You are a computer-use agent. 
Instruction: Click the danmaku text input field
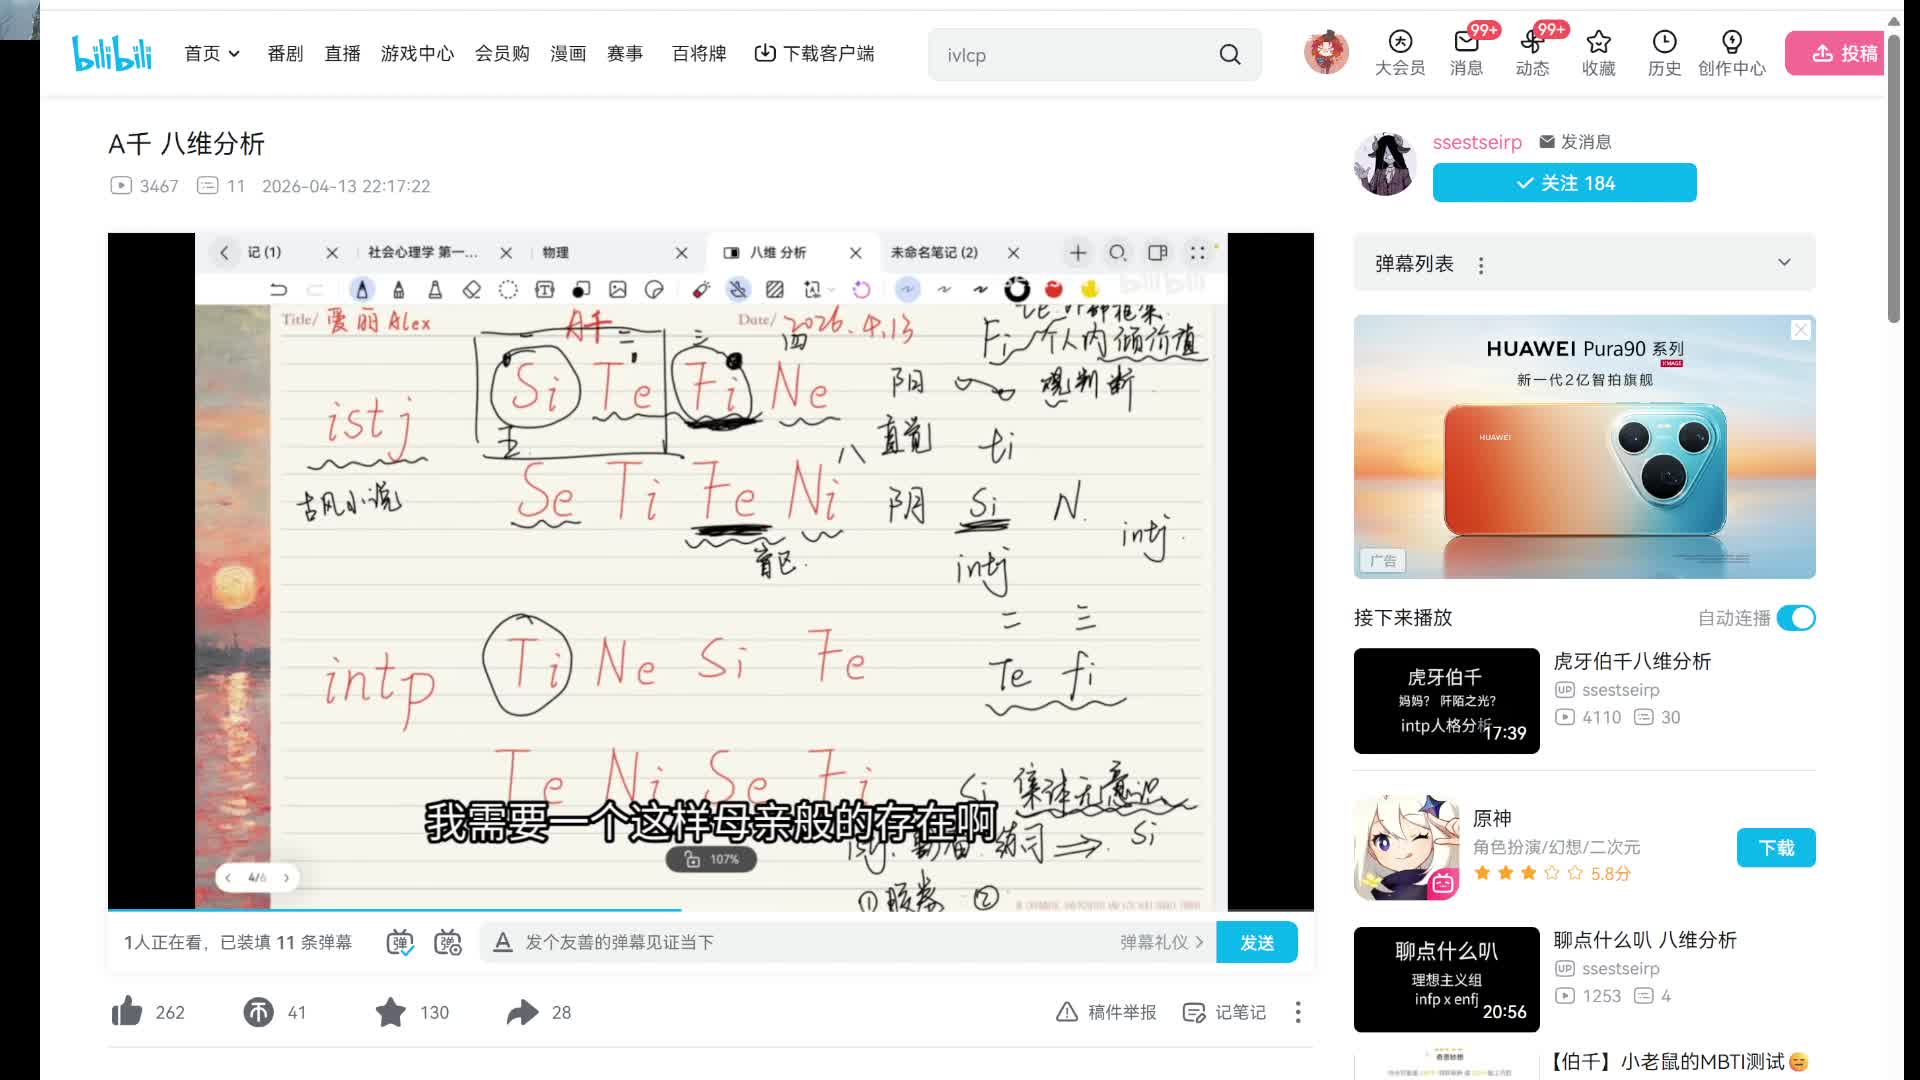tap(800, 942)
